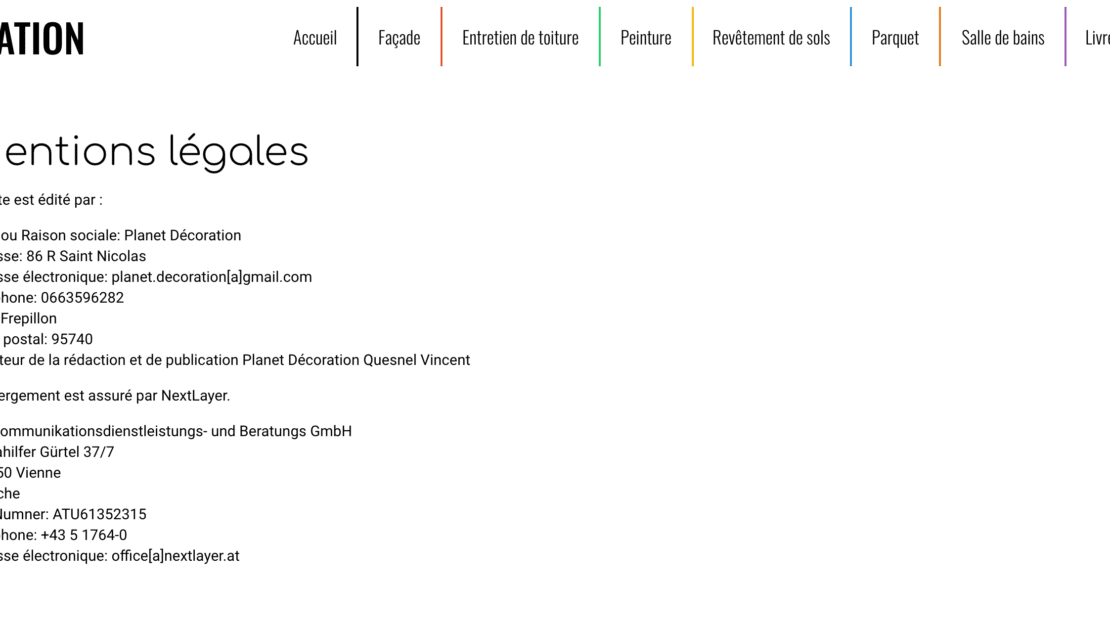
Task: Click the partially visible Livr menu item
Action: click(x=1097, y=37)
